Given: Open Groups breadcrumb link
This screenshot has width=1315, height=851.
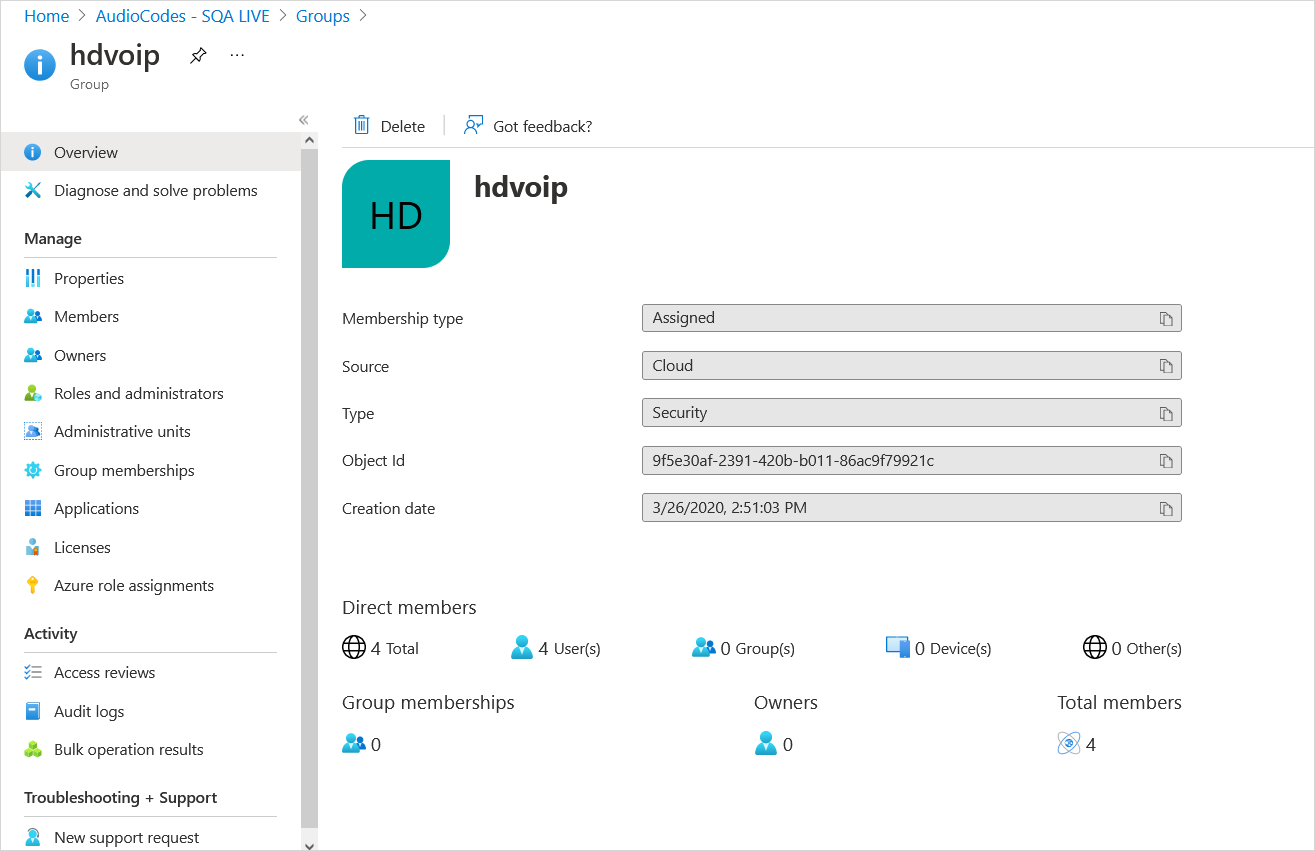Looking at the screenshot, I should pyautogui.click(x=323, y=16).
